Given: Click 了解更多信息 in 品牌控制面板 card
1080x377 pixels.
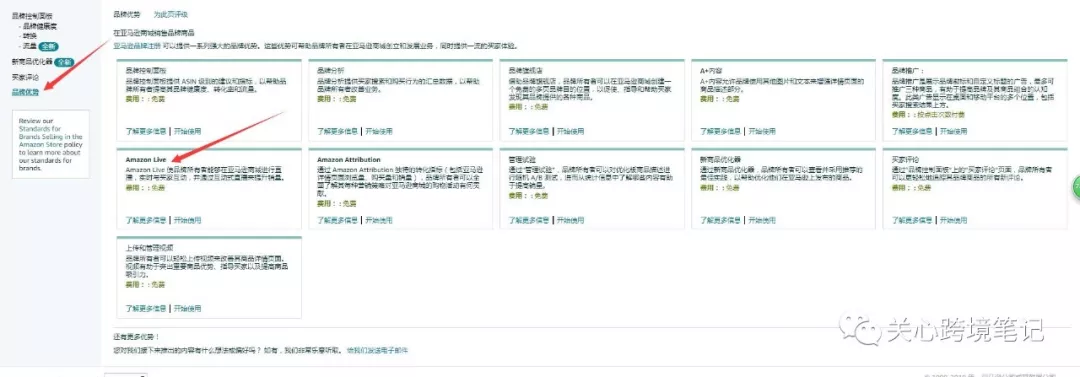Looking at the screenshot, I should [145, 131].
